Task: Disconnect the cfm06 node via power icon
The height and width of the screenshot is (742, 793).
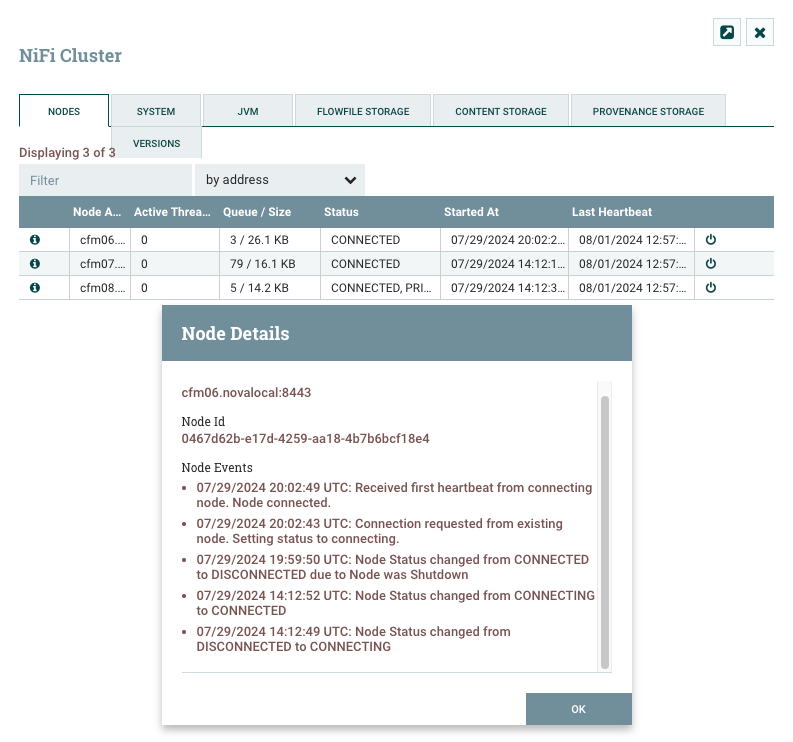Action: point(711,240)
